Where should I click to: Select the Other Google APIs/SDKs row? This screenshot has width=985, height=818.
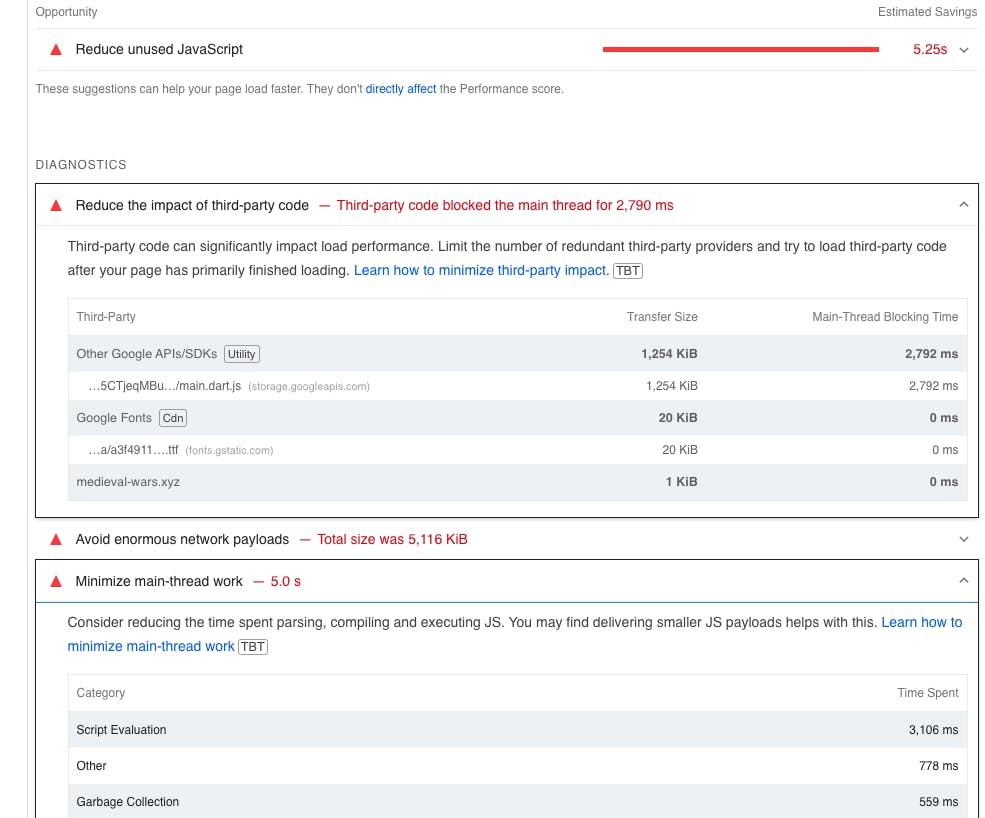[518, 354]
